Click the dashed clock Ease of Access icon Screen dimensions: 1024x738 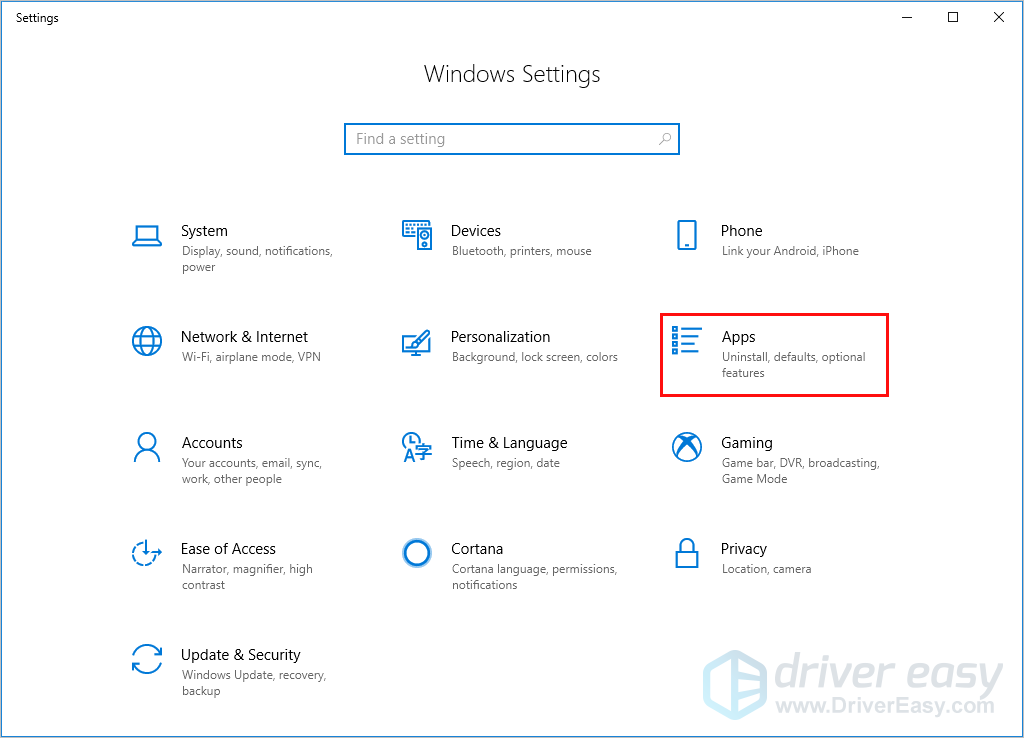point(147,553)
